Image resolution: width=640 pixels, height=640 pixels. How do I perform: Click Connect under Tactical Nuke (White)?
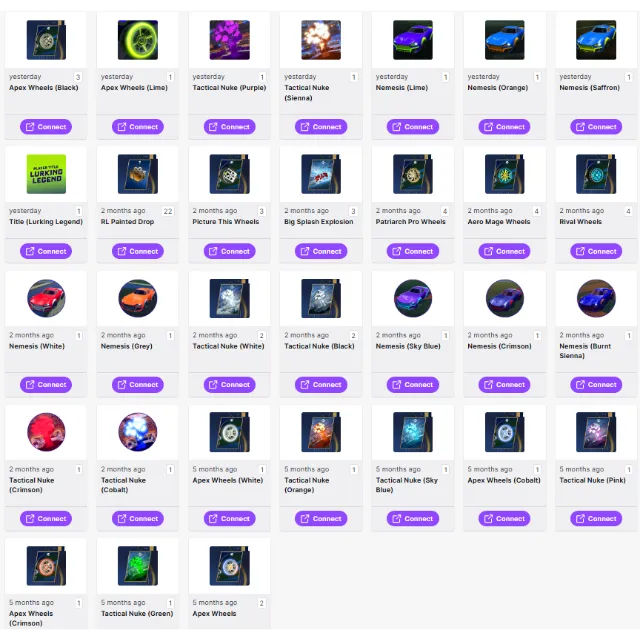coord(229,384)
